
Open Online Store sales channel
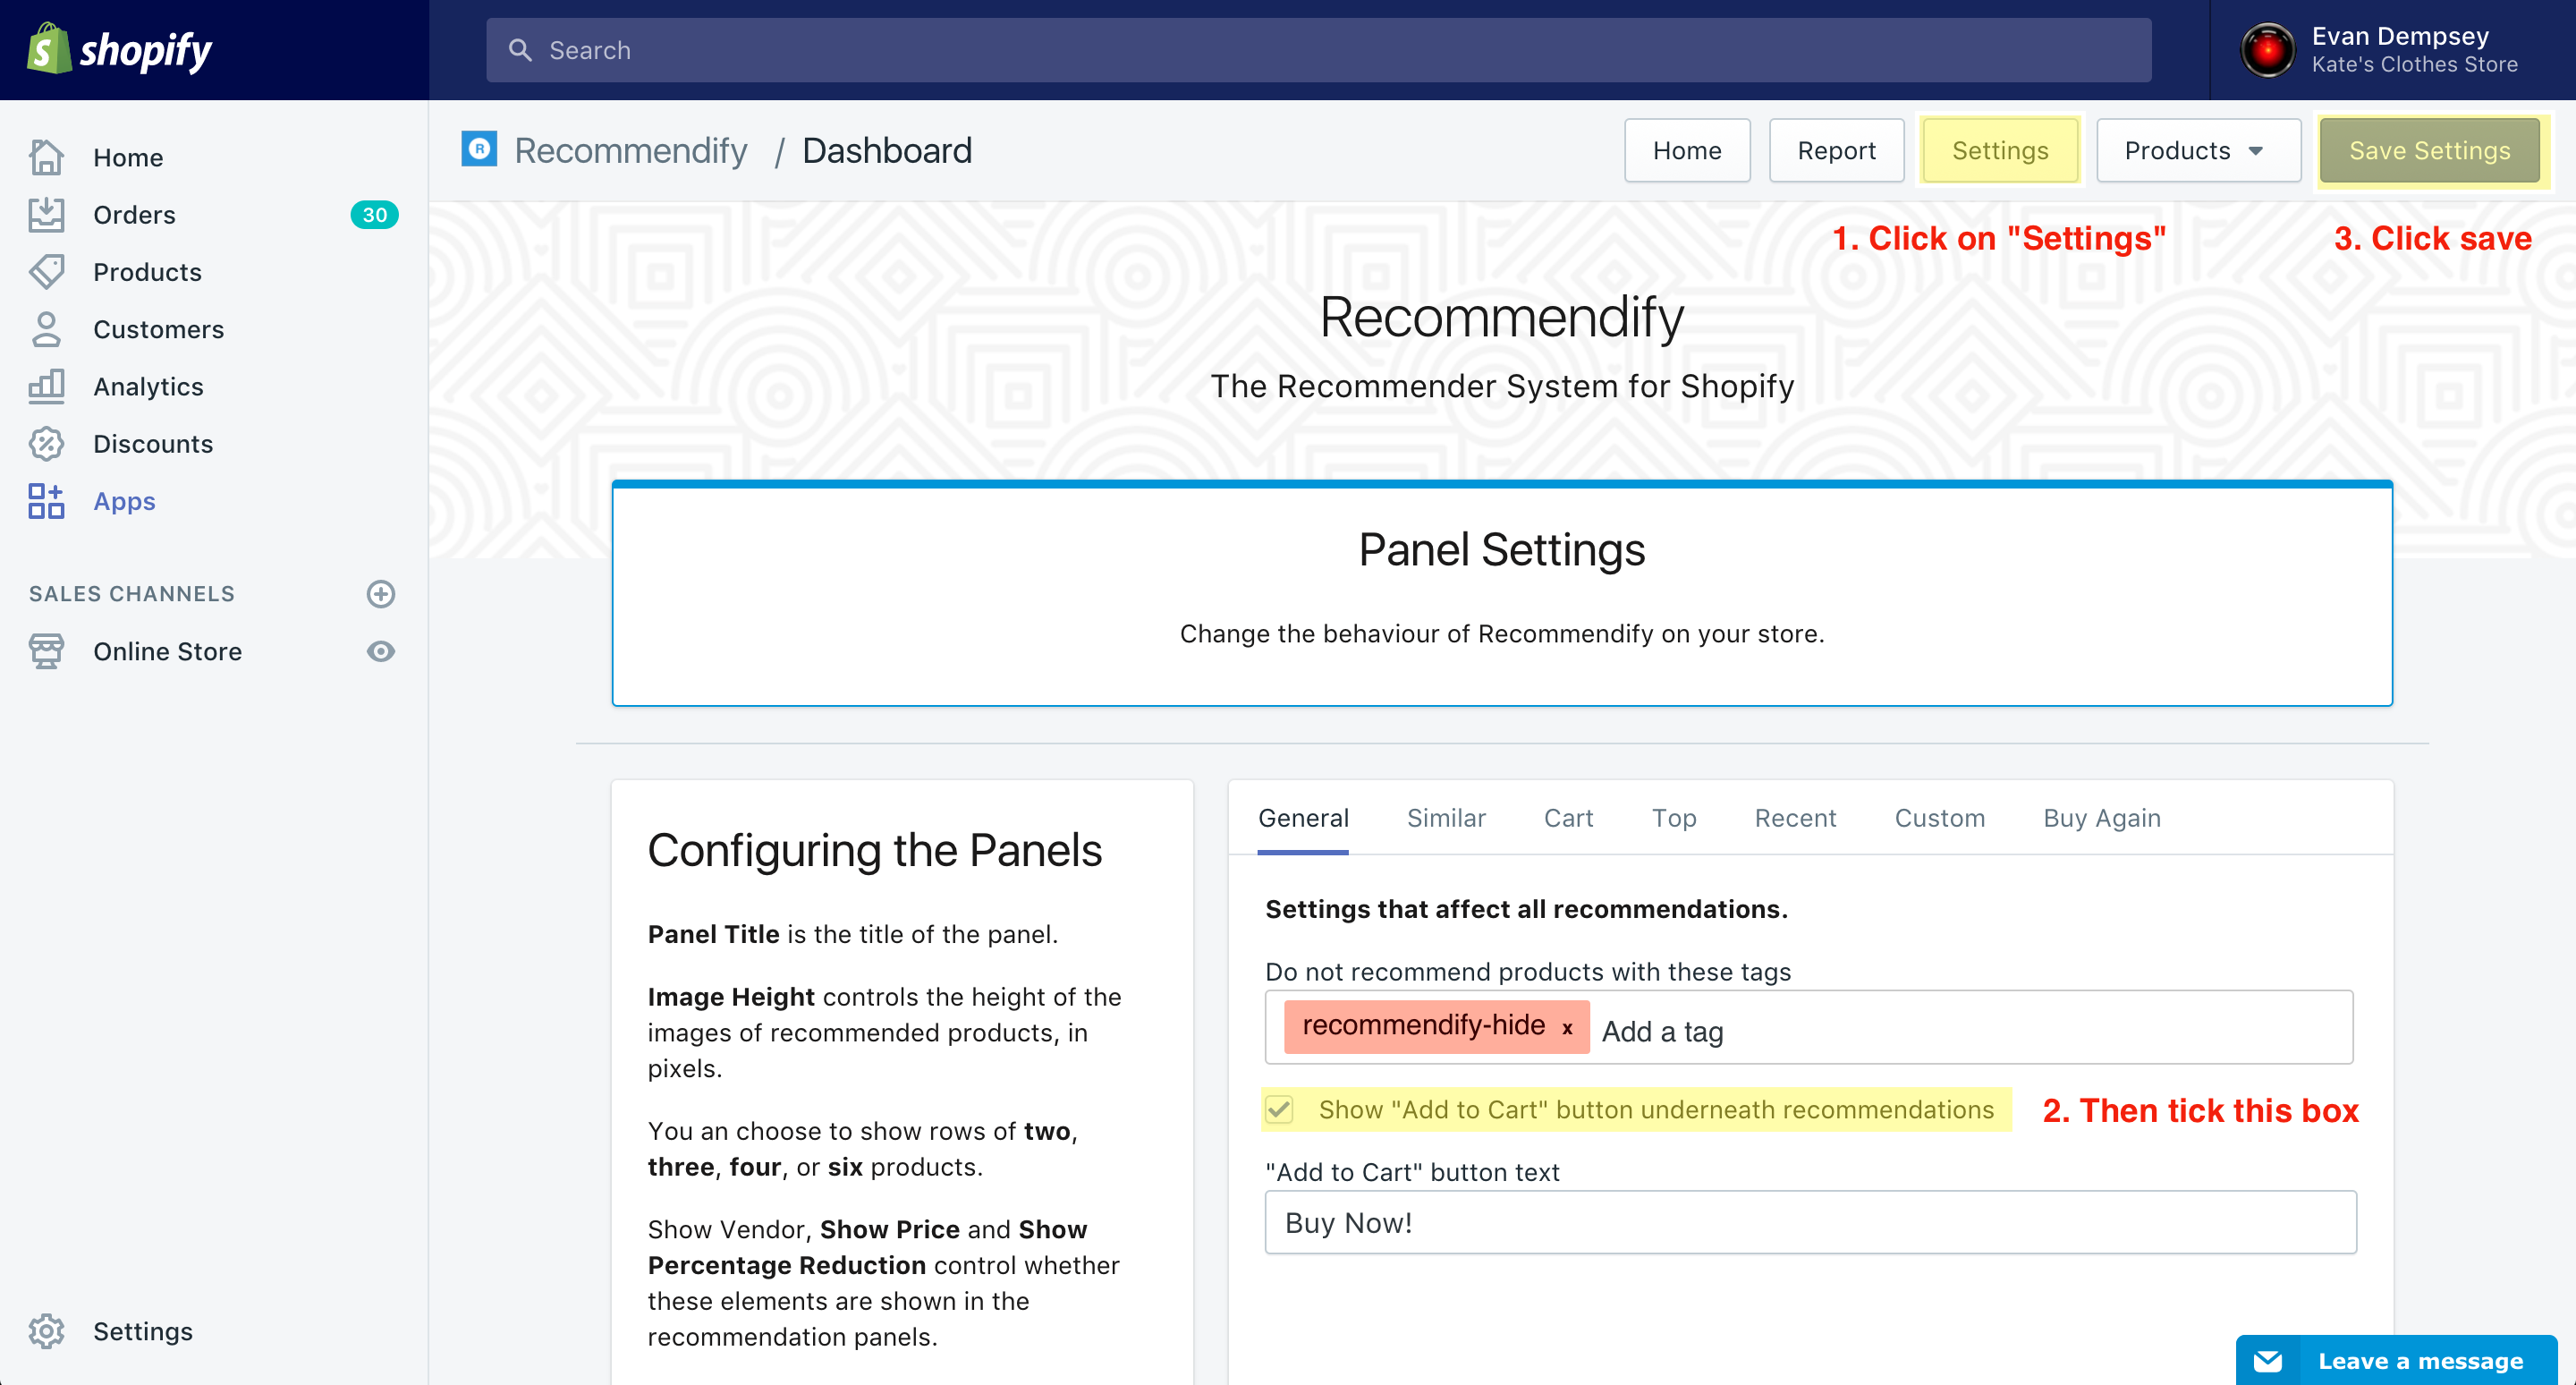167,651
